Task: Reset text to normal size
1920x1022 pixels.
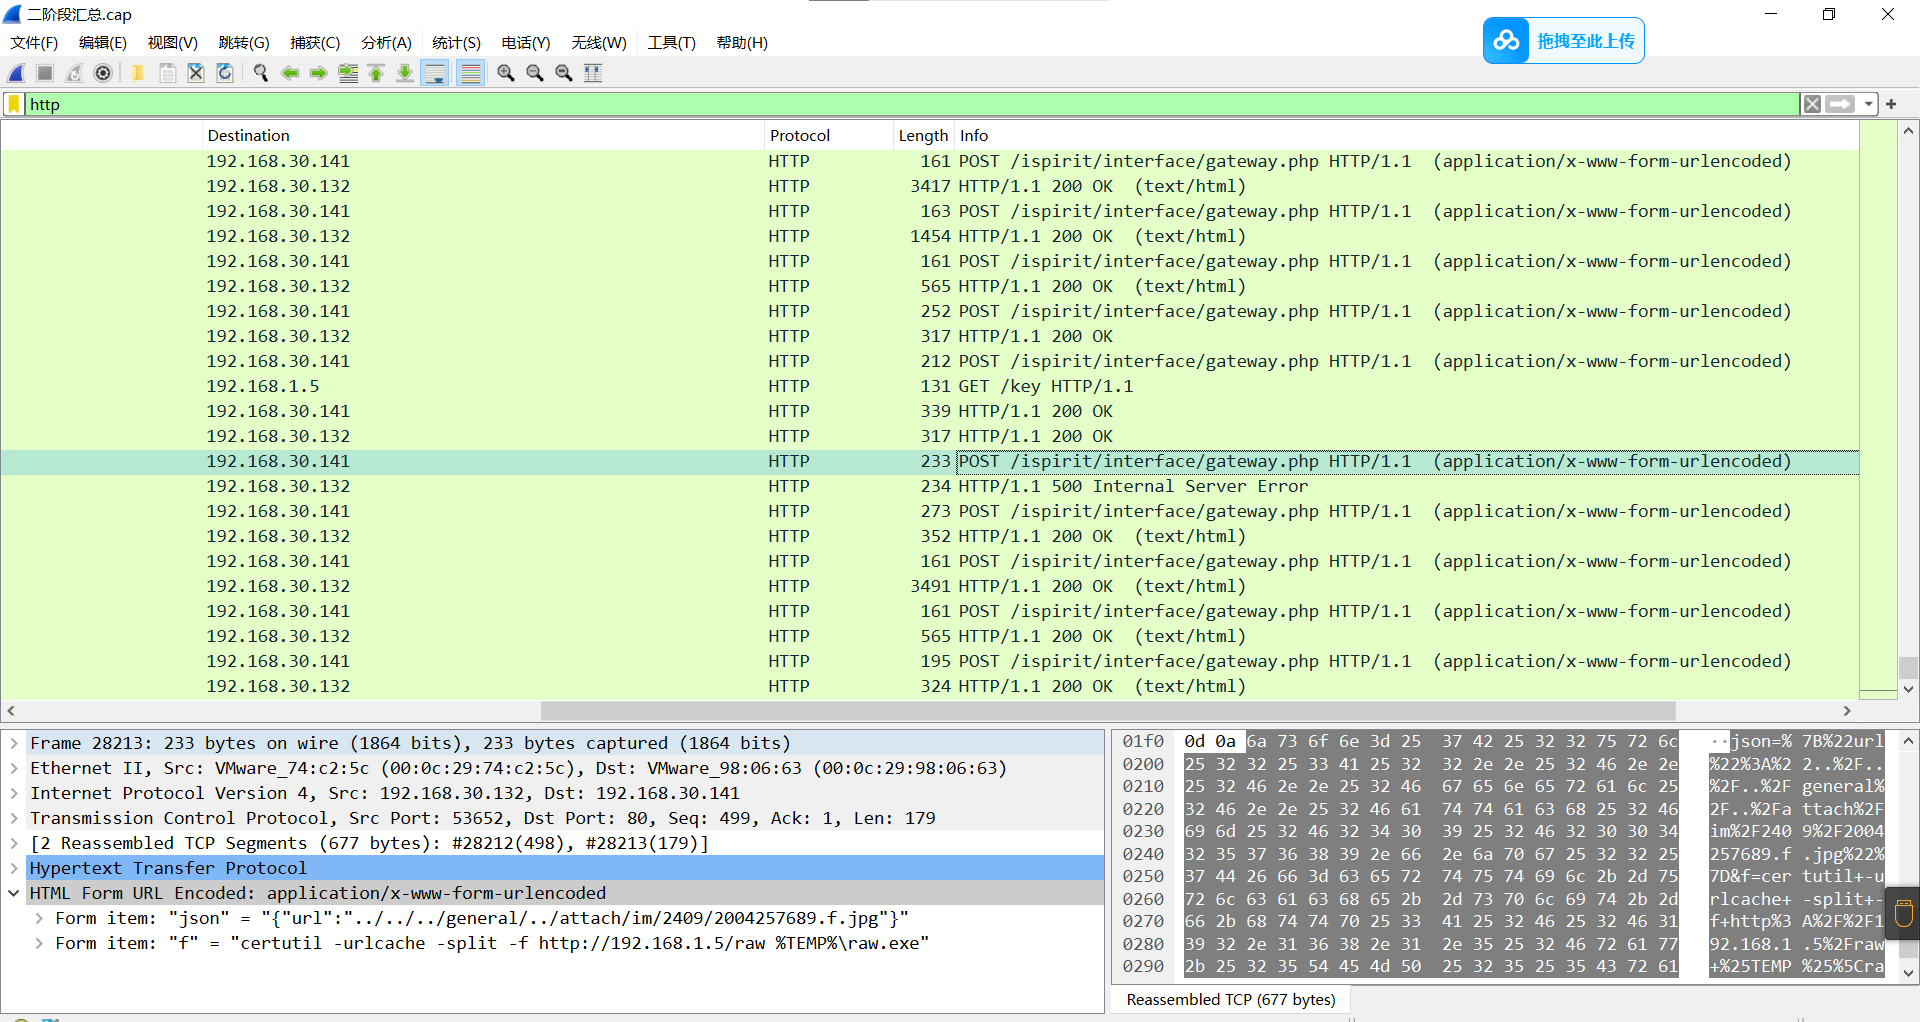Action: (564, 73)
